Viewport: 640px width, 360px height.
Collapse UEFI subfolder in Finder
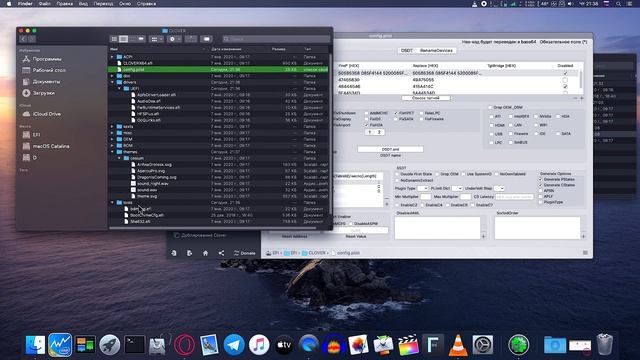tap(119, 88)
